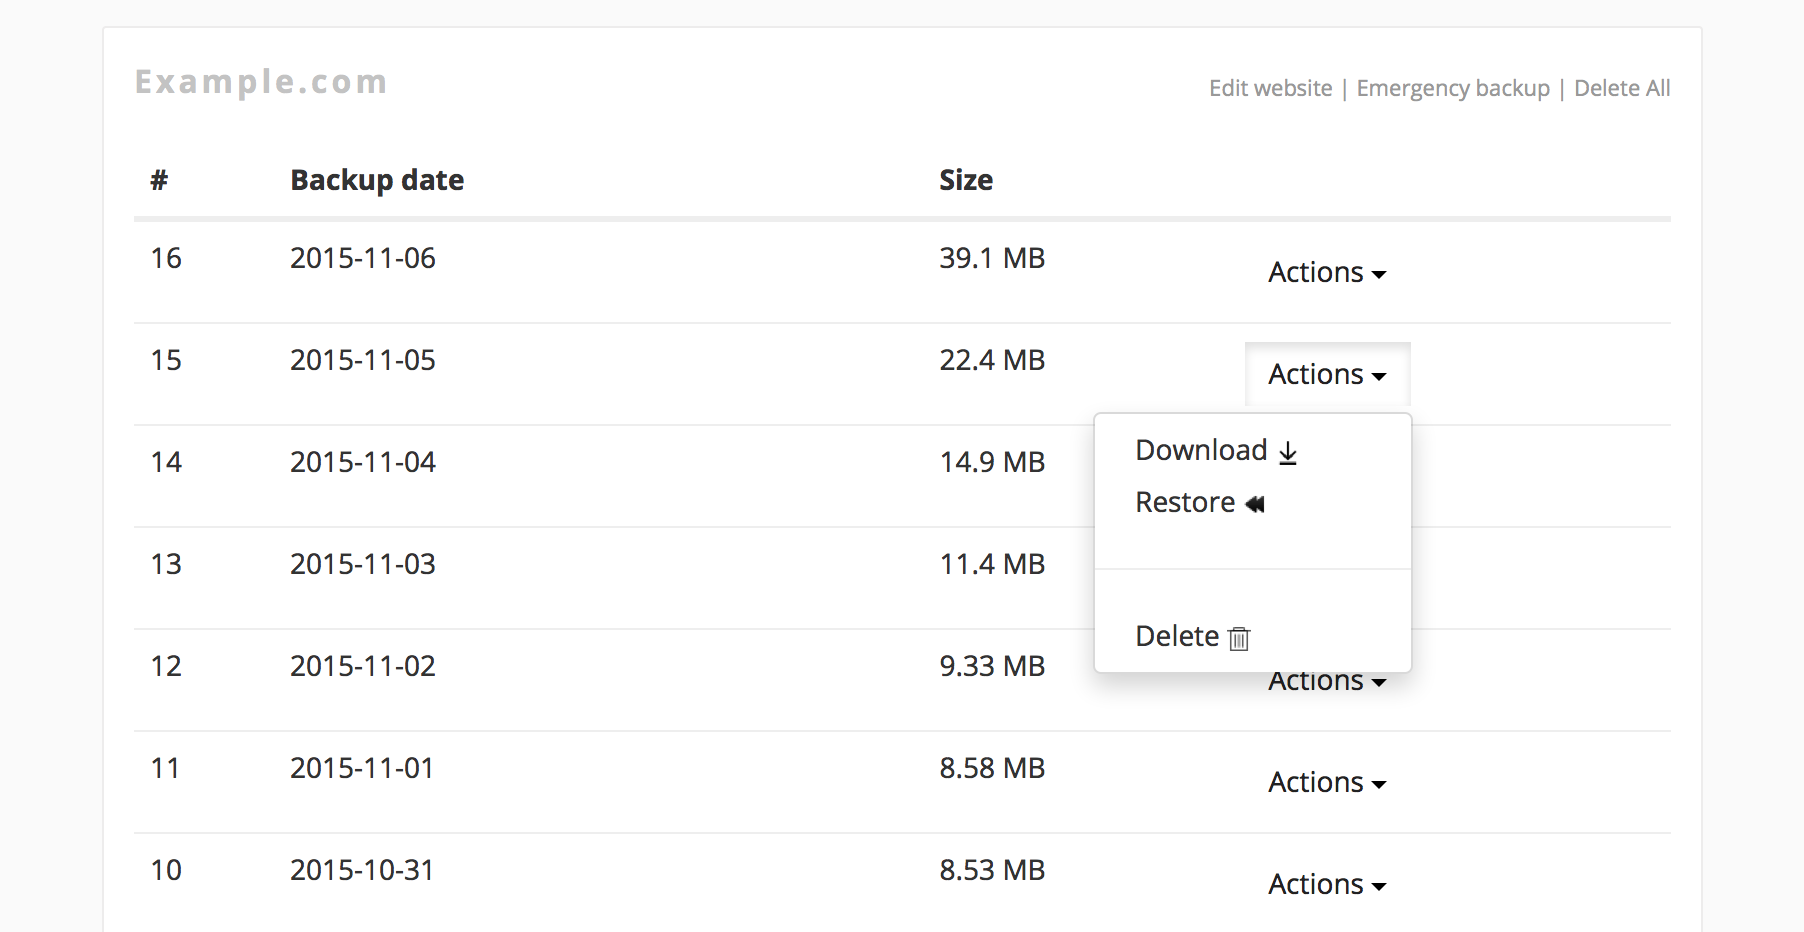This screenshot has width=1804, height=932.
Task: Click the # column header
Action: [x=159, y=180]
